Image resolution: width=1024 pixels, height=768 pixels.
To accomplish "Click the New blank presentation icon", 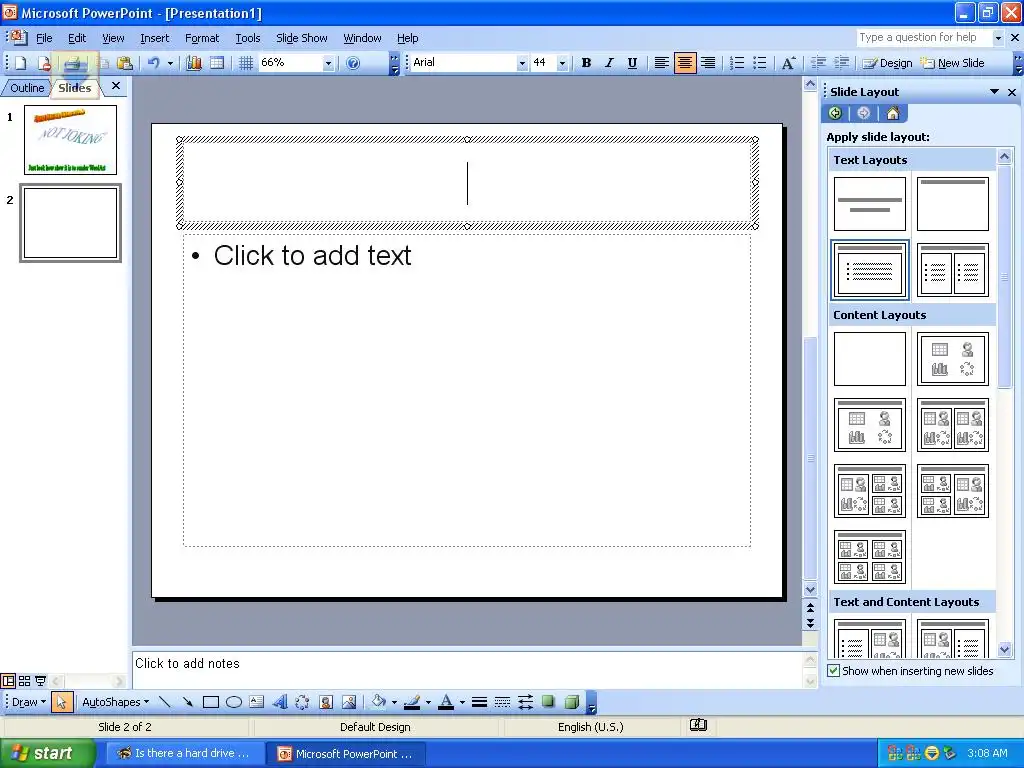I will point(20,63).
